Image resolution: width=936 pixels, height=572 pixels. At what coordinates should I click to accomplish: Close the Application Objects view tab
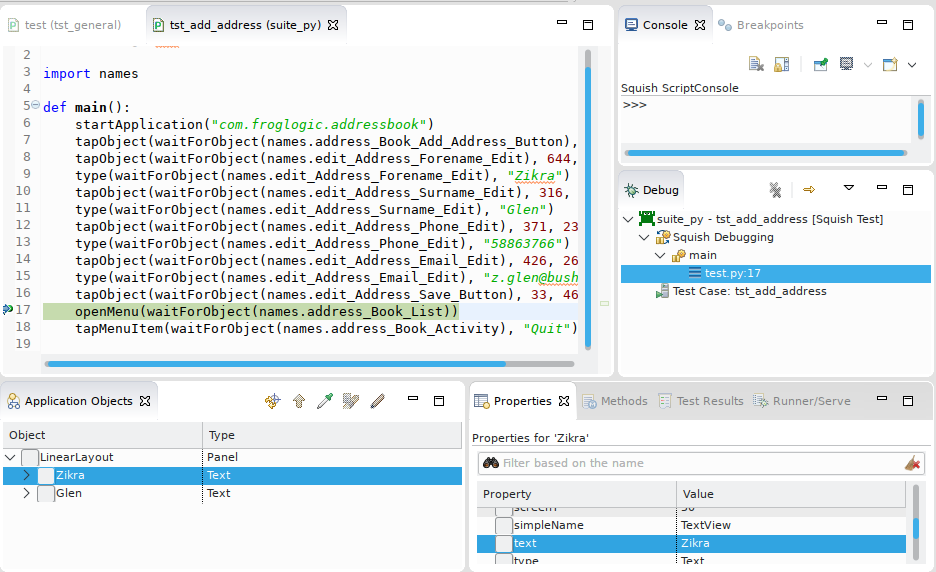145,401
